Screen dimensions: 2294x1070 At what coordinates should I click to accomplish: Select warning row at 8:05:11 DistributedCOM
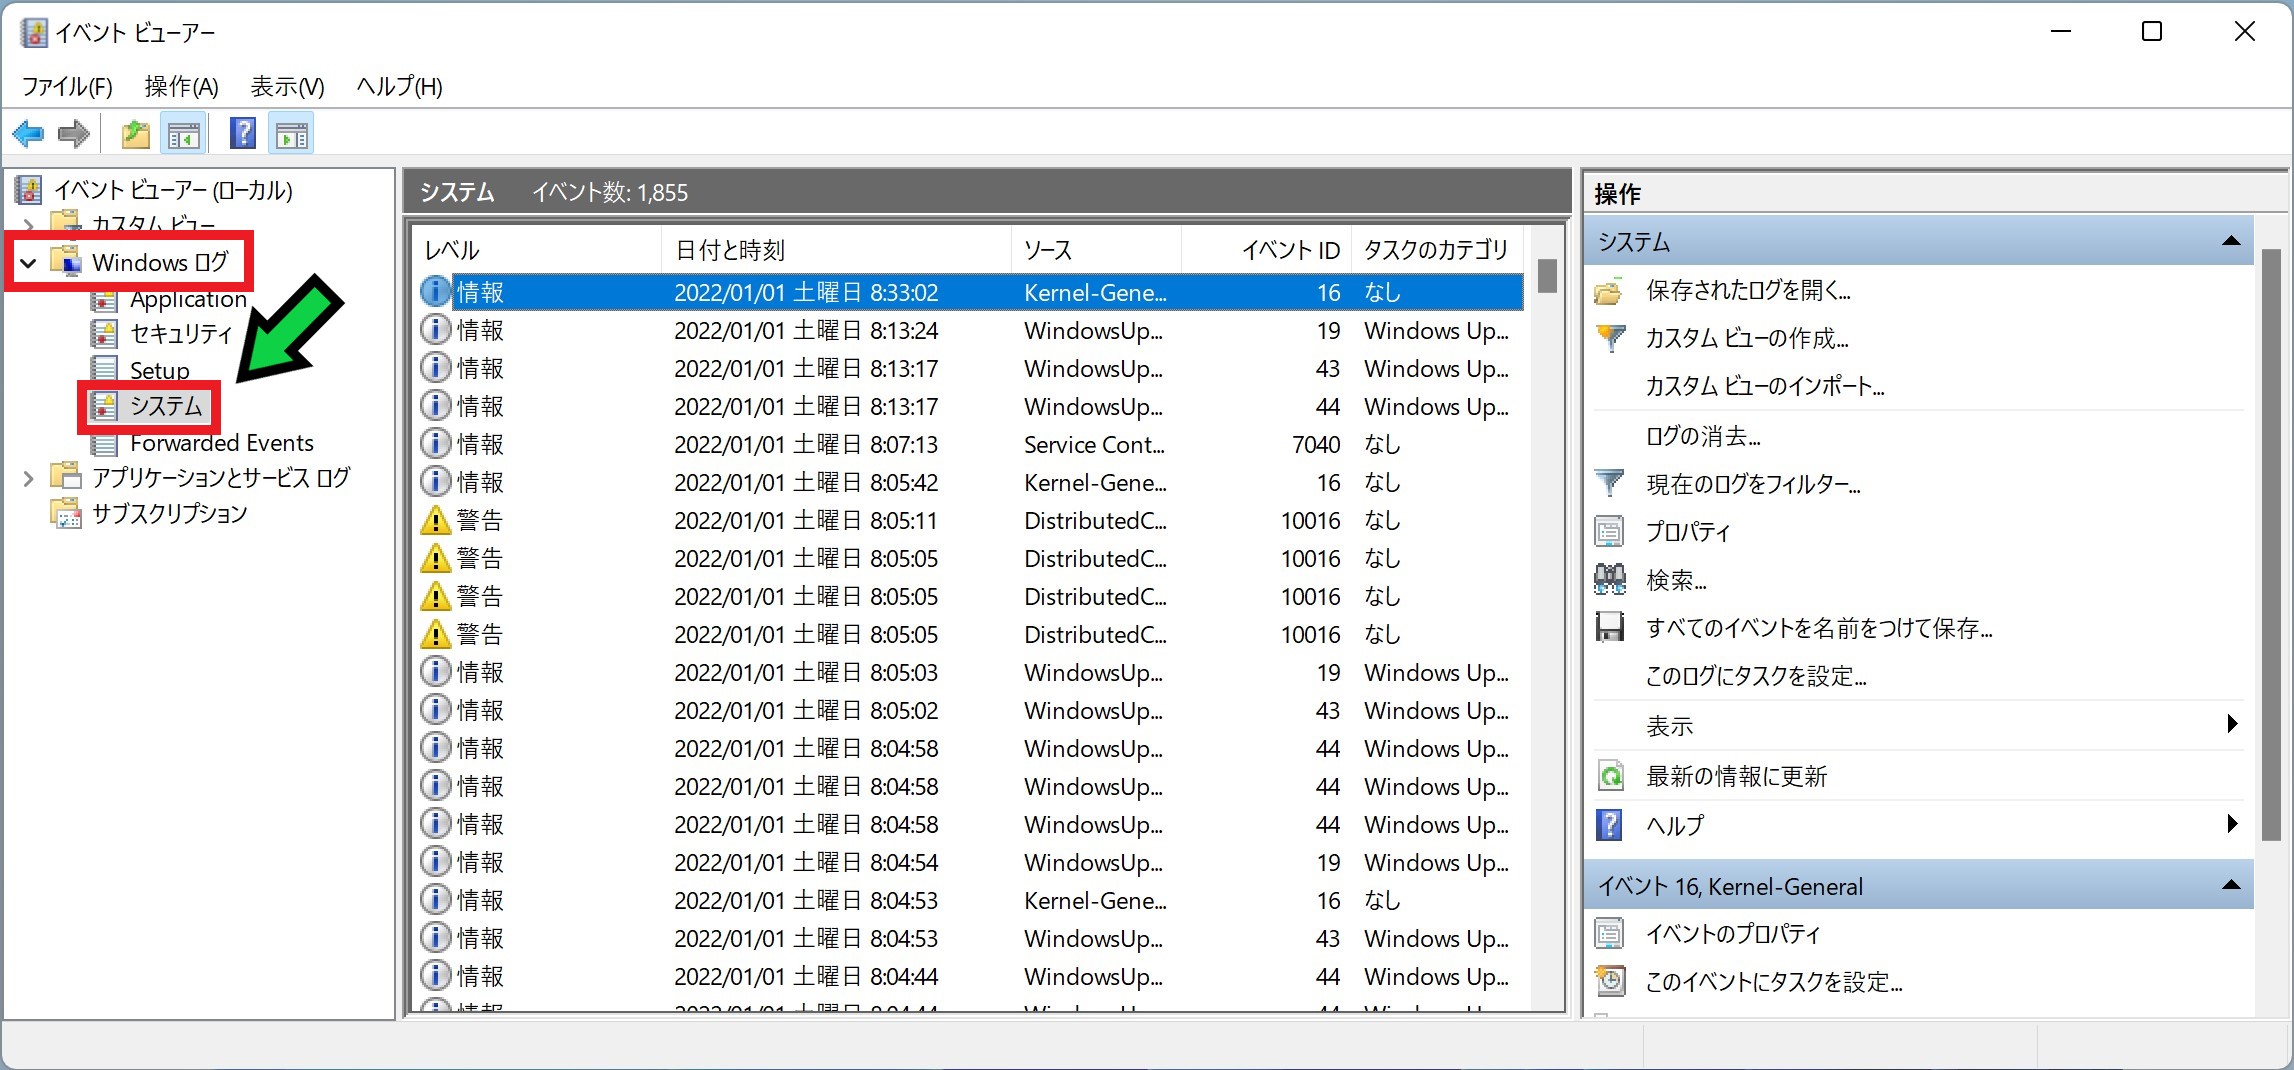coord(970,521)
